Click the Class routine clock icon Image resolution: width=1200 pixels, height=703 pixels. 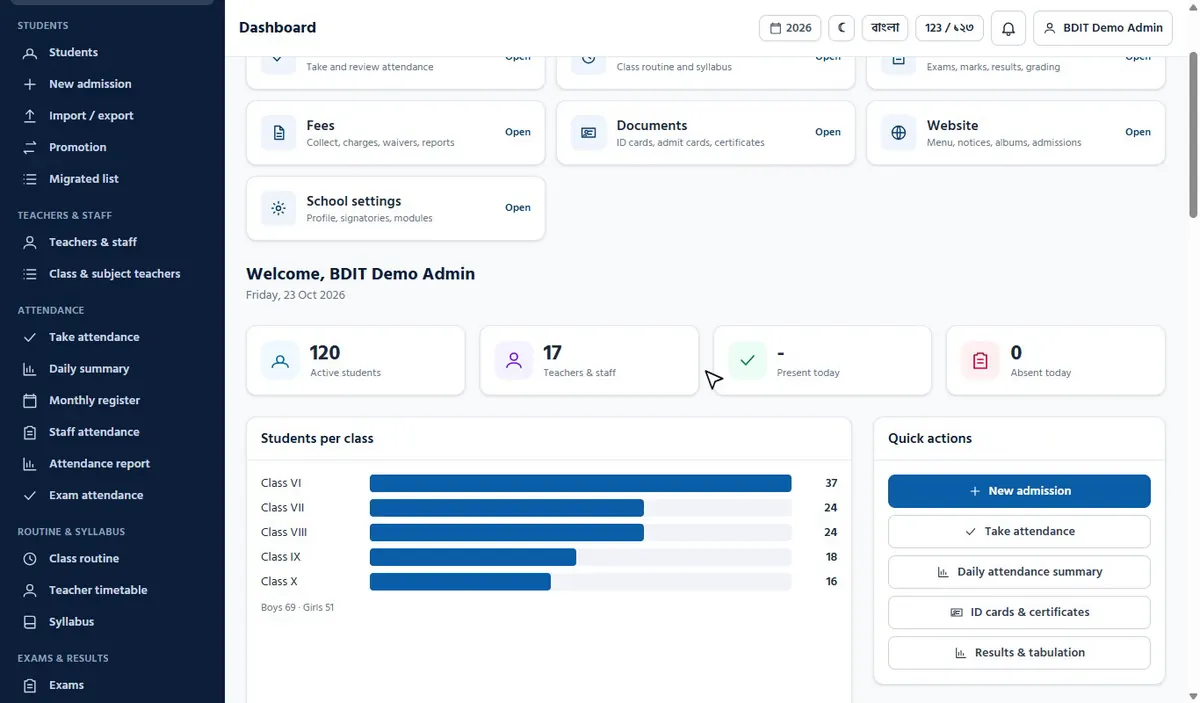coord(30,559)
